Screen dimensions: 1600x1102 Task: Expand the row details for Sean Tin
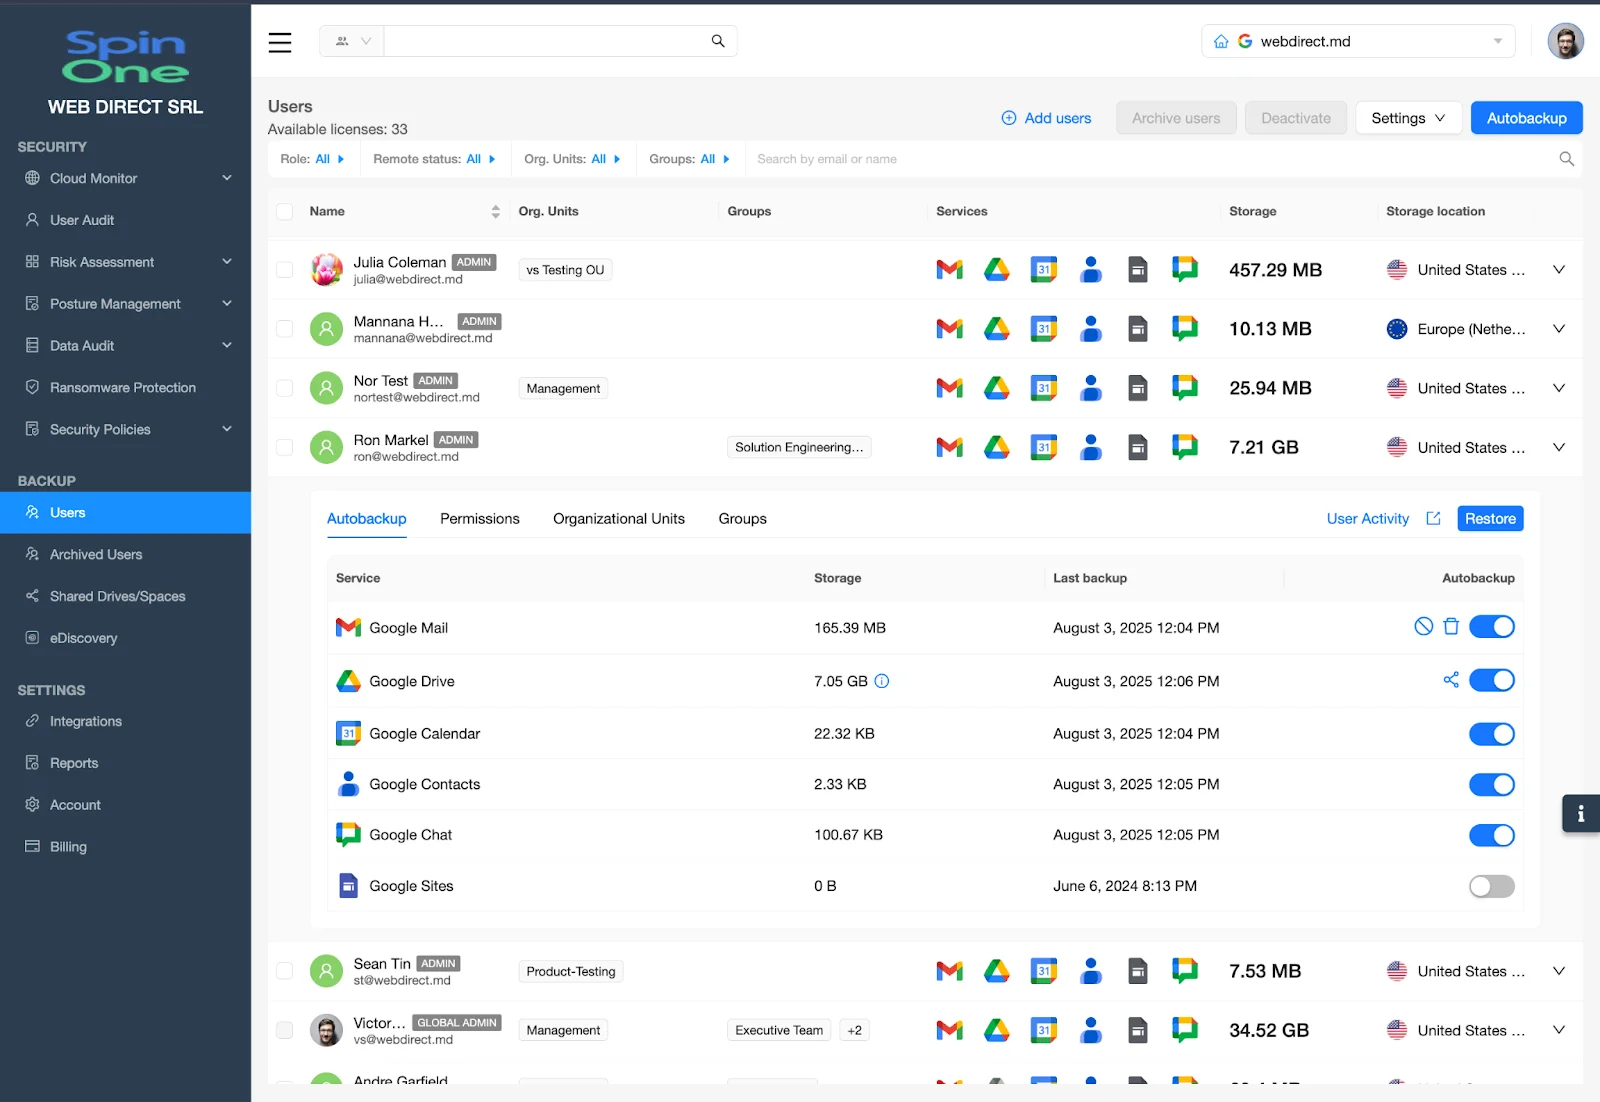pos(1558,970)
